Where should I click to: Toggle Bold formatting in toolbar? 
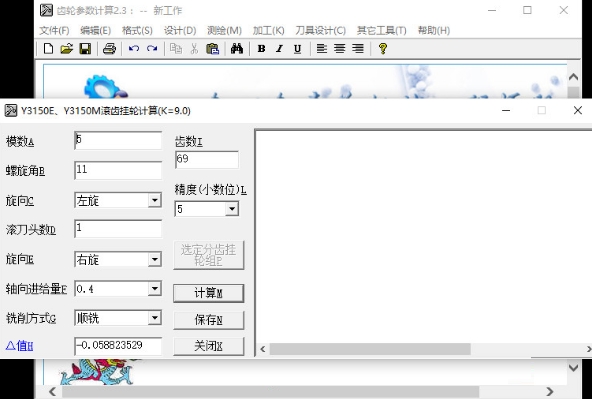(x=261, y=49)
